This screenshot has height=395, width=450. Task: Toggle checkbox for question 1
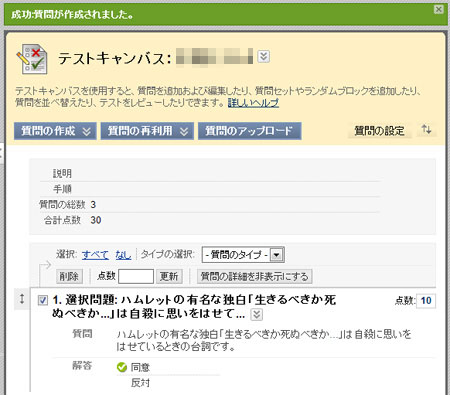(x=43, y=300)
